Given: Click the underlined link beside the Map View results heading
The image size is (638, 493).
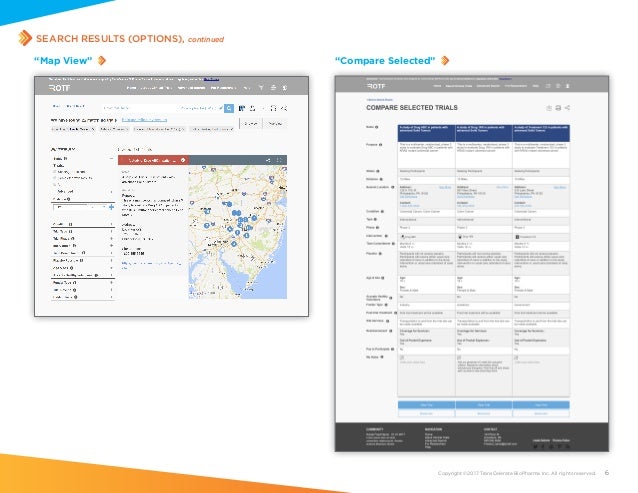Looking at the screenshot, I should click(144, 120).
